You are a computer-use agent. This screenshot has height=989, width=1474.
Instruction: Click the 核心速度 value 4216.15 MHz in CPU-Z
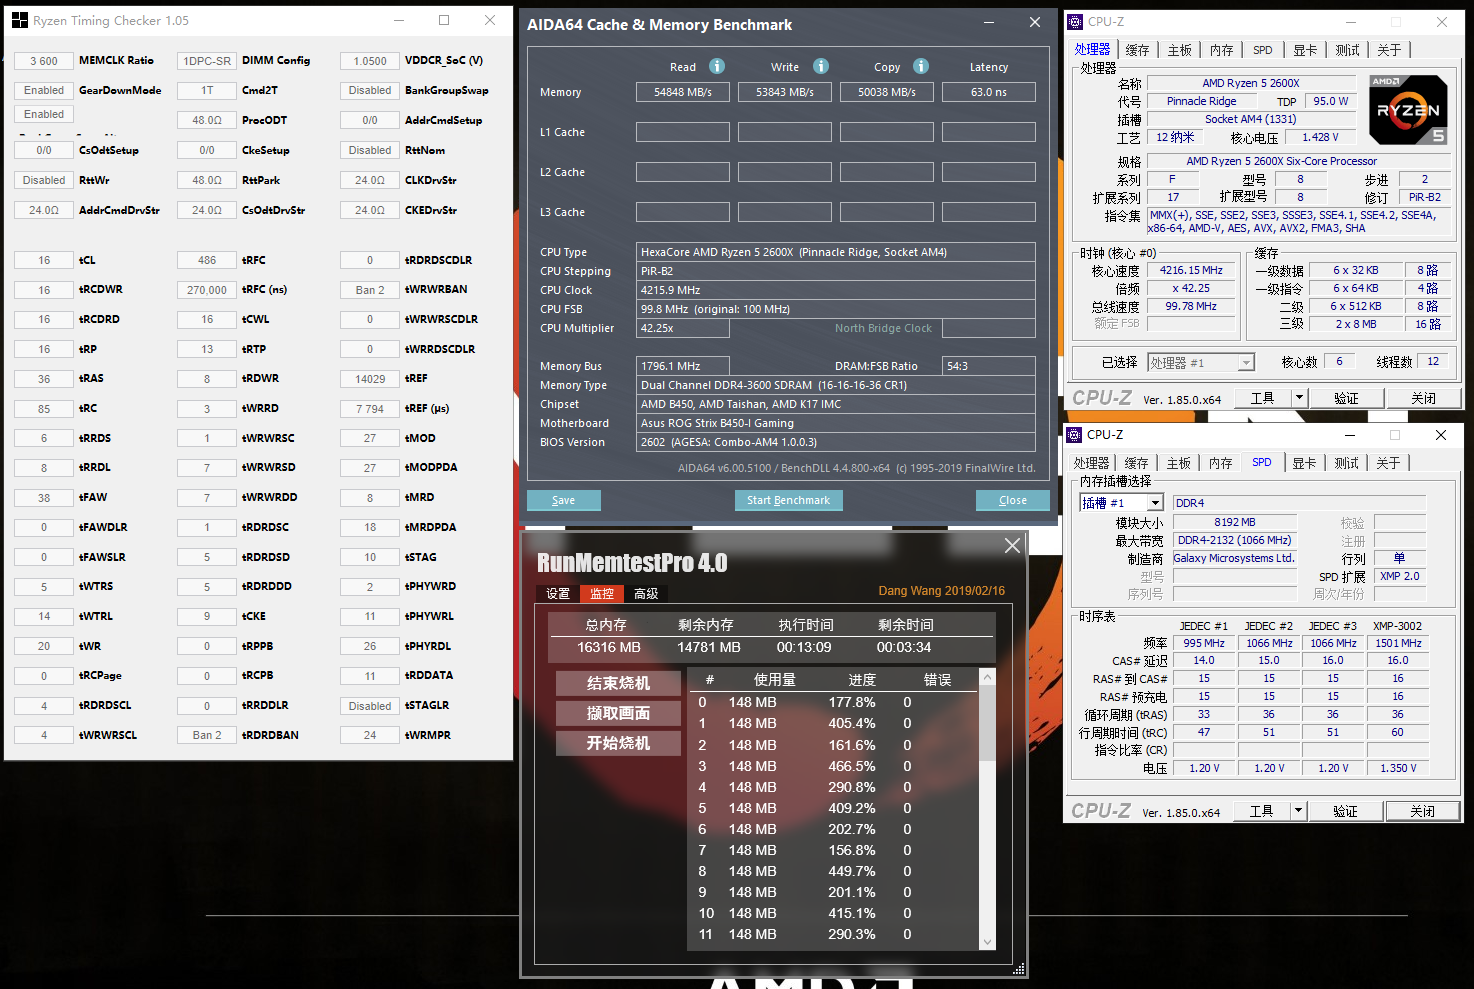coord(1191,270)
